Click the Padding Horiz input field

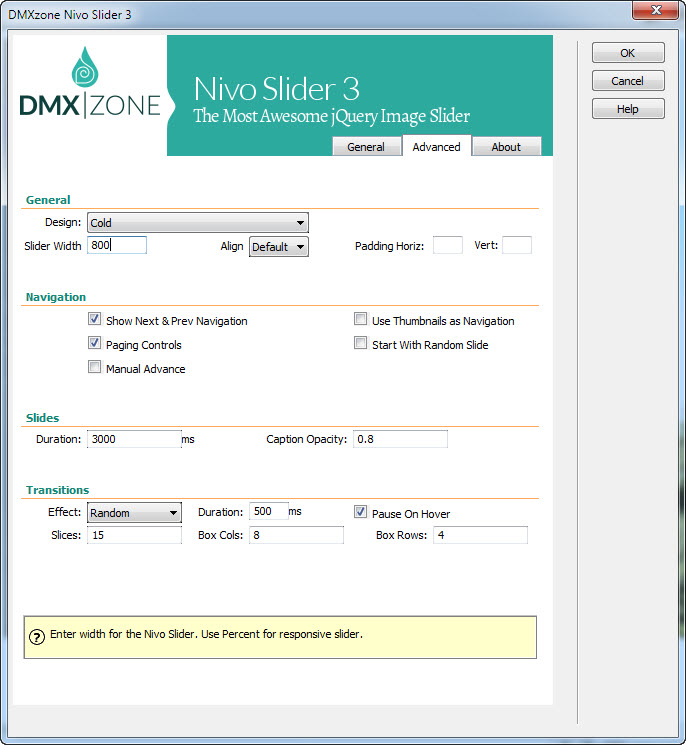coord(448,245)
